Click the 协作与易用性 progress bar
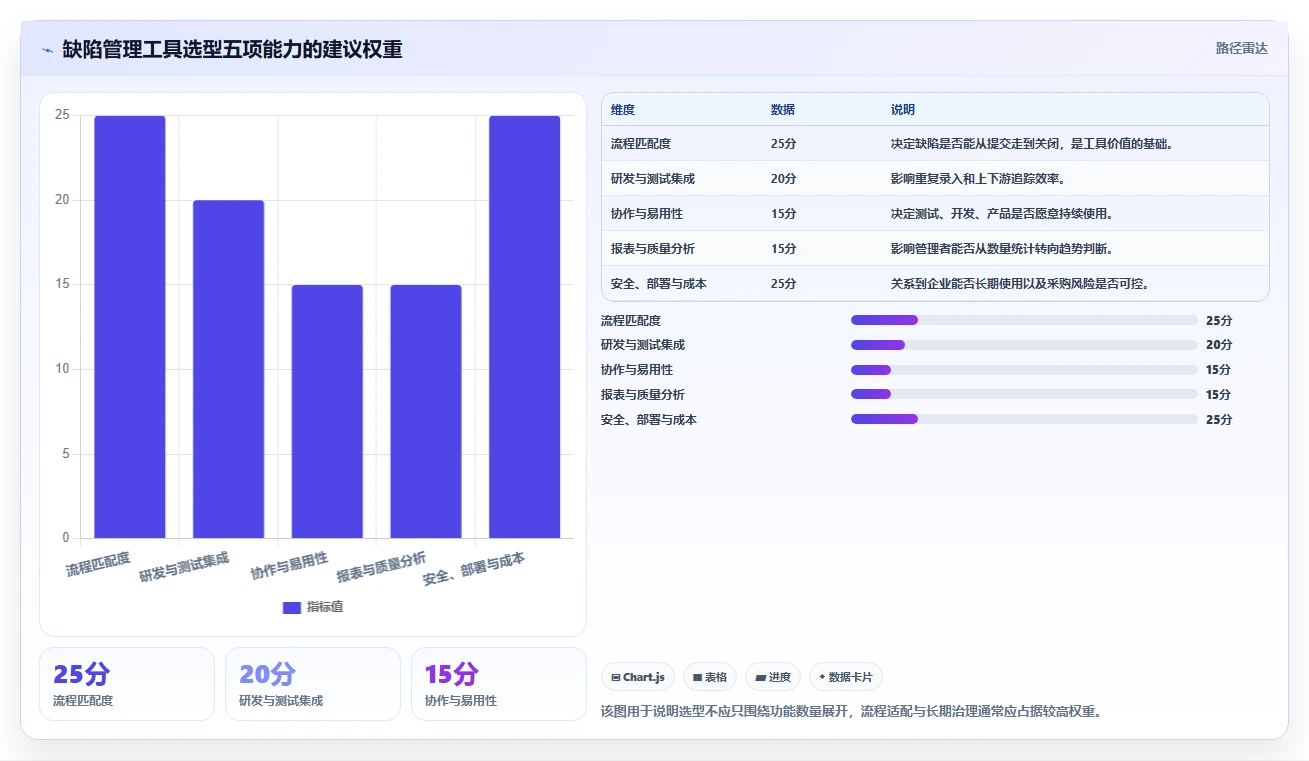 click(1024, 370)
